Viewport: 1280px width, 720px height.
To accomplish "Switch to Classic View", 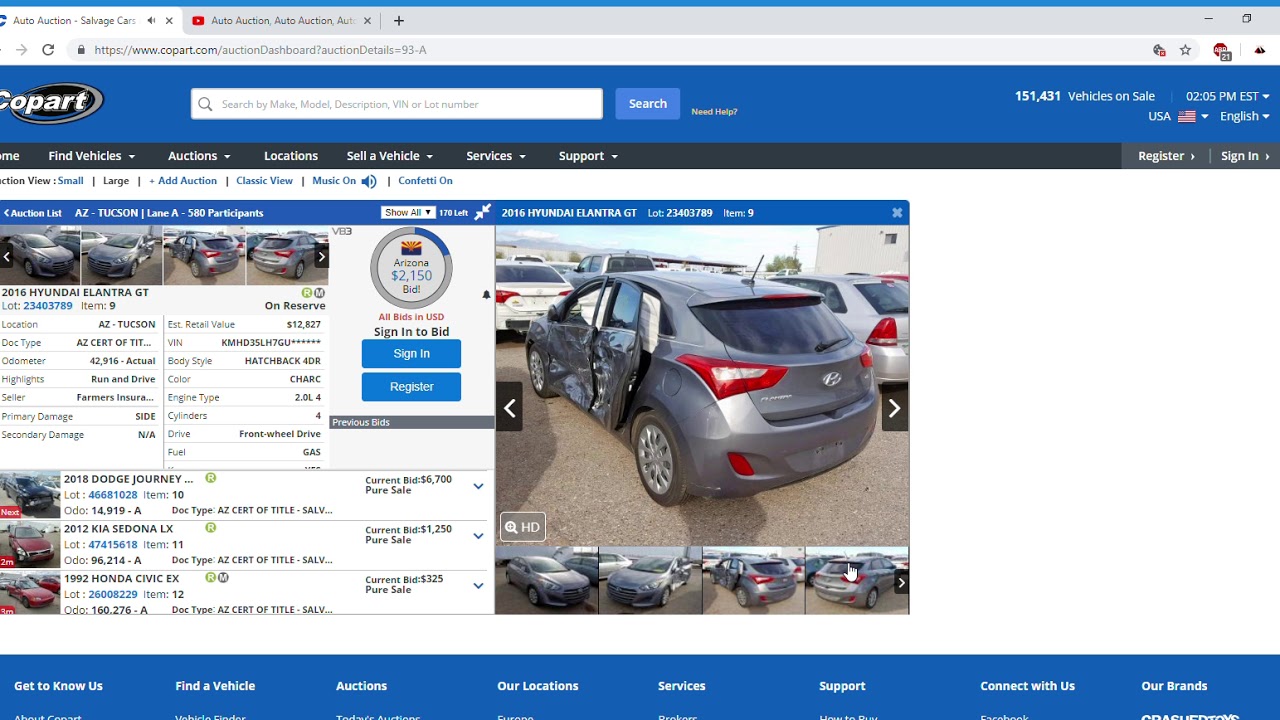I will pos(264,181).
